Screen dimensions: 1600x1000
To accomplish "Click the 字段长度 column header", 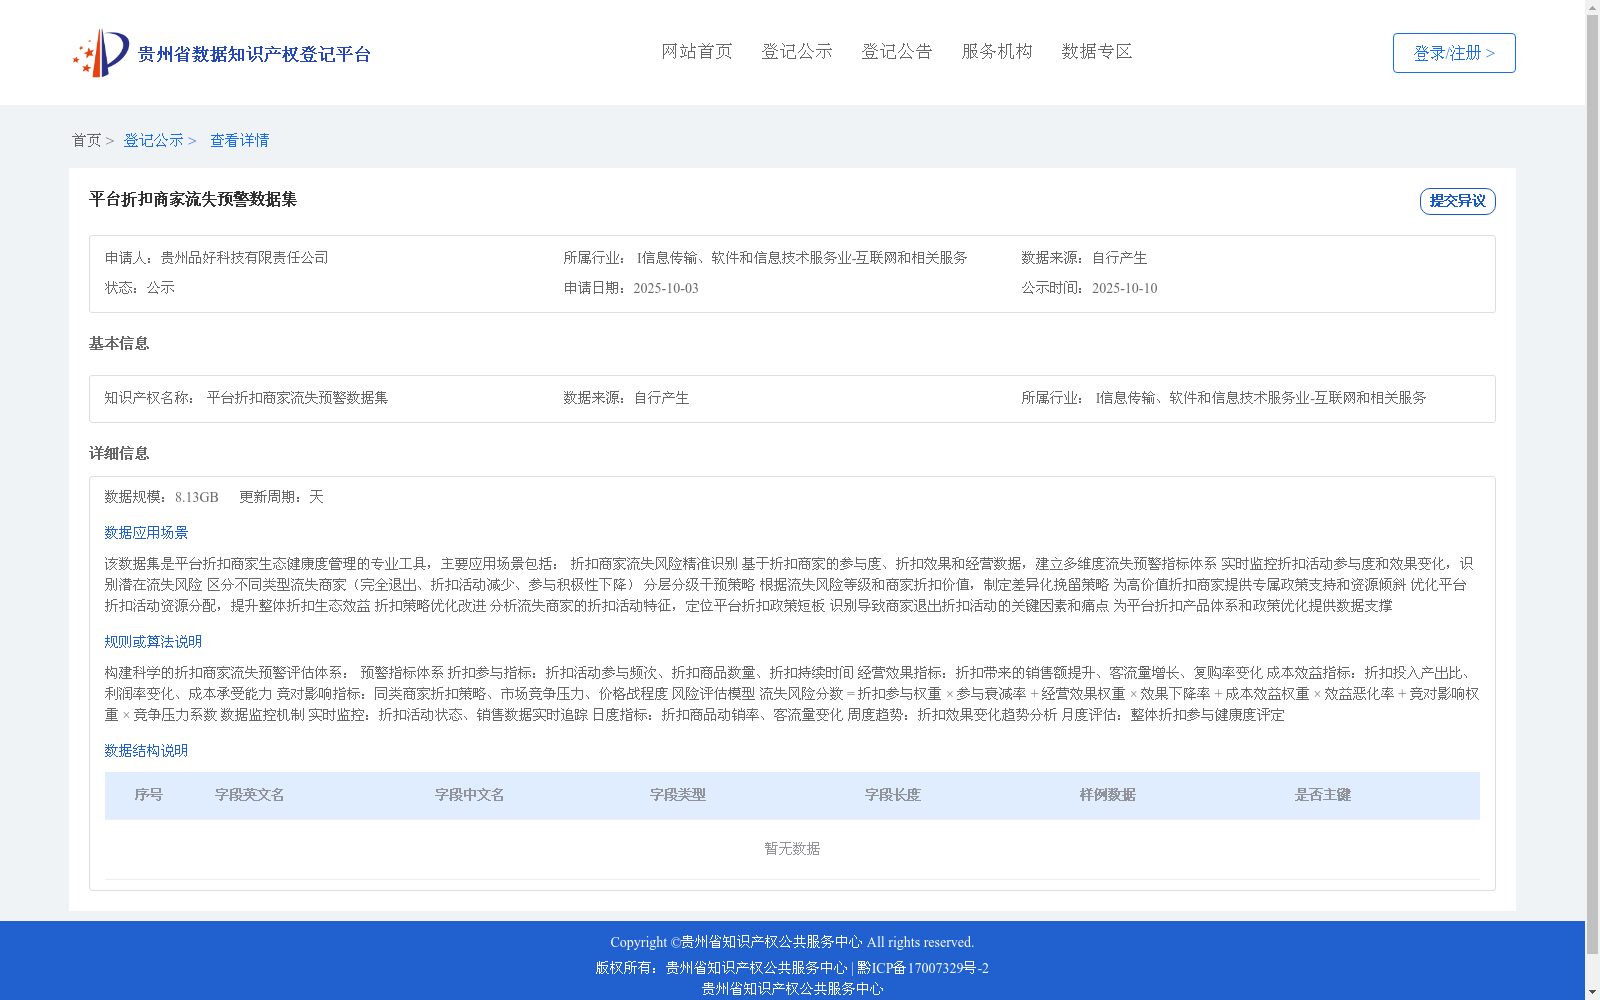I will (x=893, y=795).
